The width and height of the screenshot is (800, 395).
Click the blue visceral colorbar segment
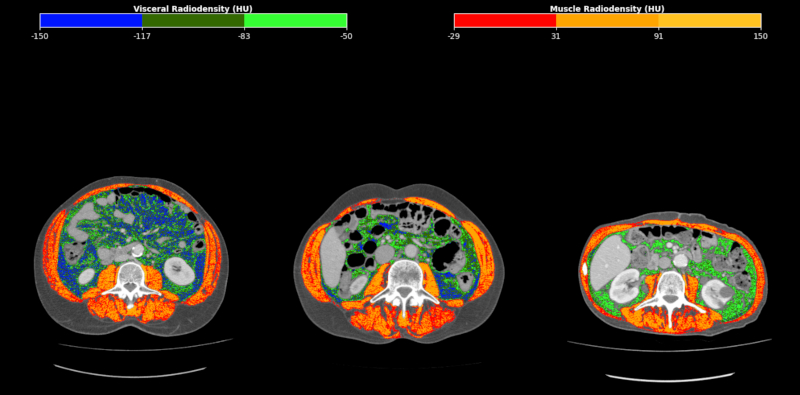91,20
